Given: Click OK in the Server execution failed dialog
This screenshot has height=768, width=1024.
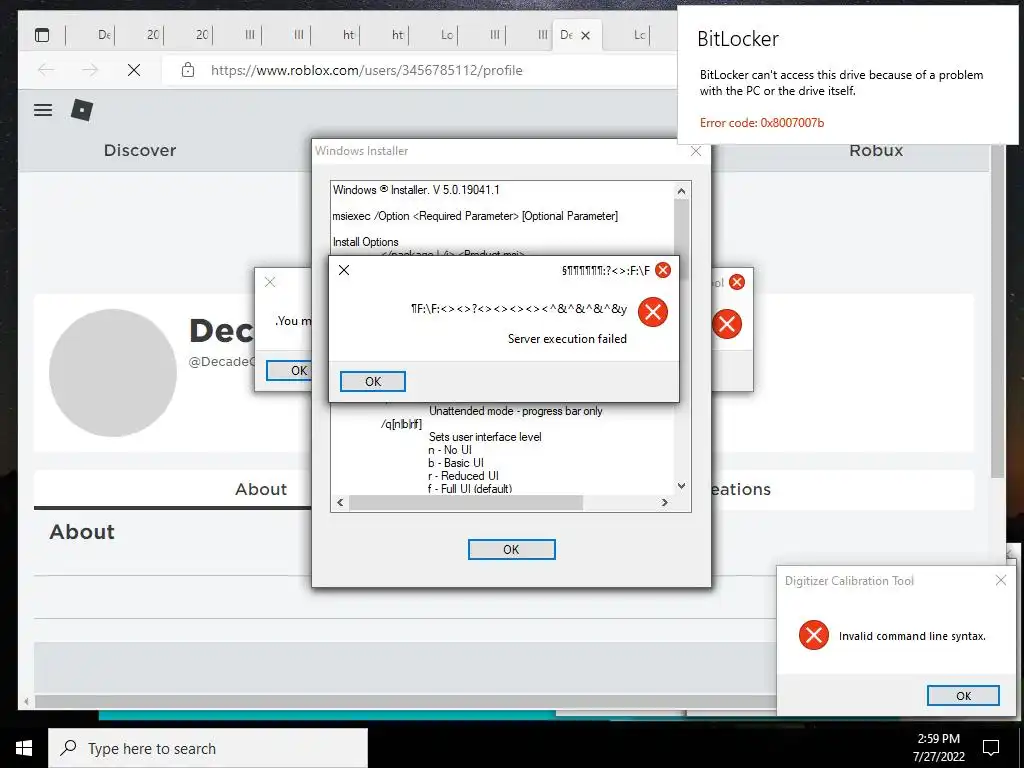Looking at the screenshot, I should (373, 381).
